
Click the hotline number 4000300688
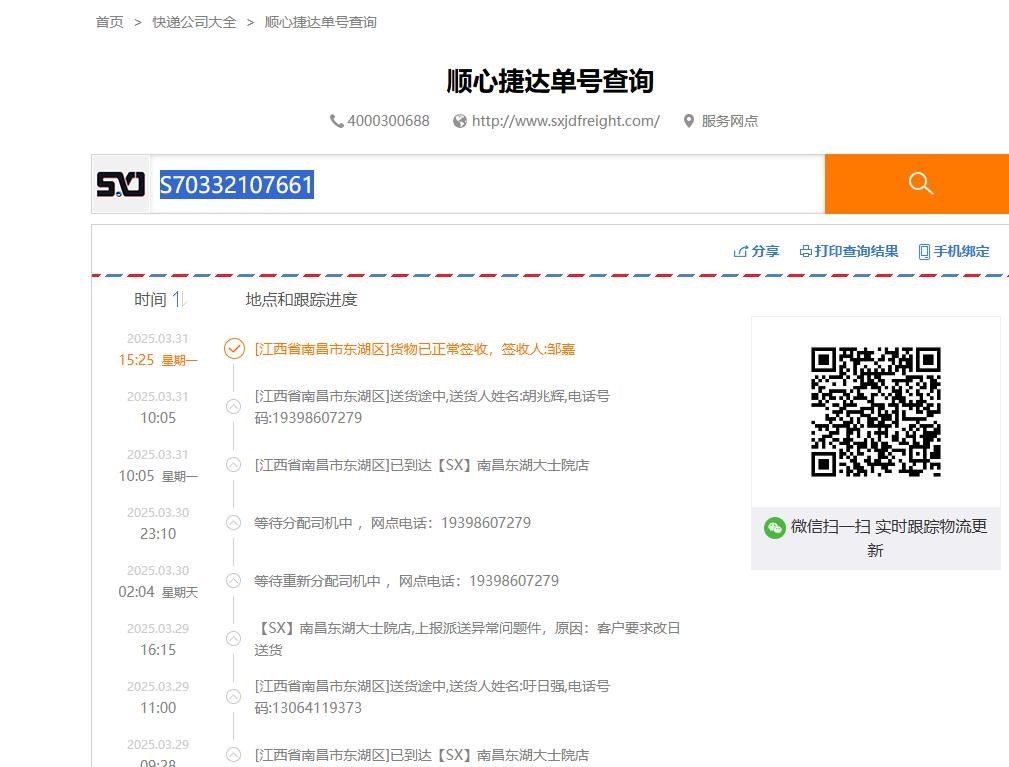(388, 121)
